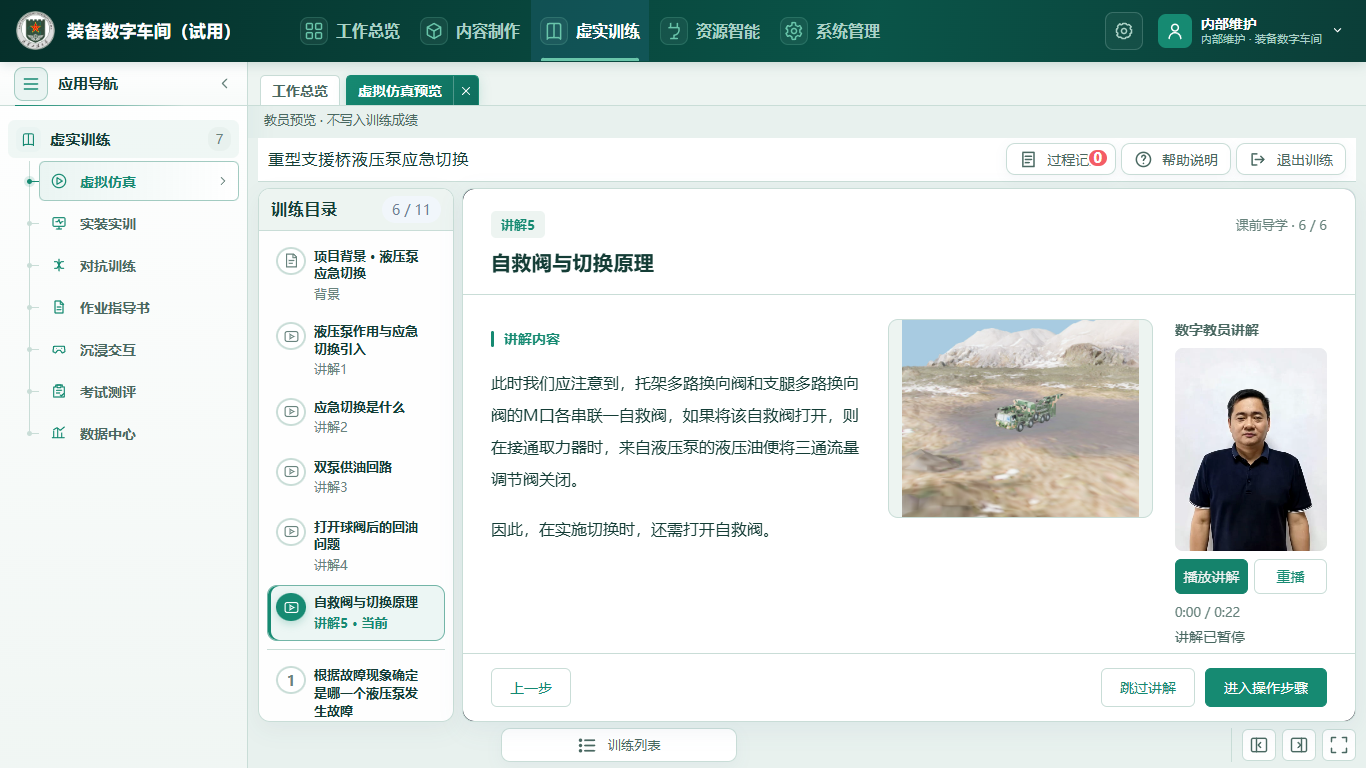Collapse left panel icon at bottom
The image size is (1366, 768).
[x=1259, y=745]
